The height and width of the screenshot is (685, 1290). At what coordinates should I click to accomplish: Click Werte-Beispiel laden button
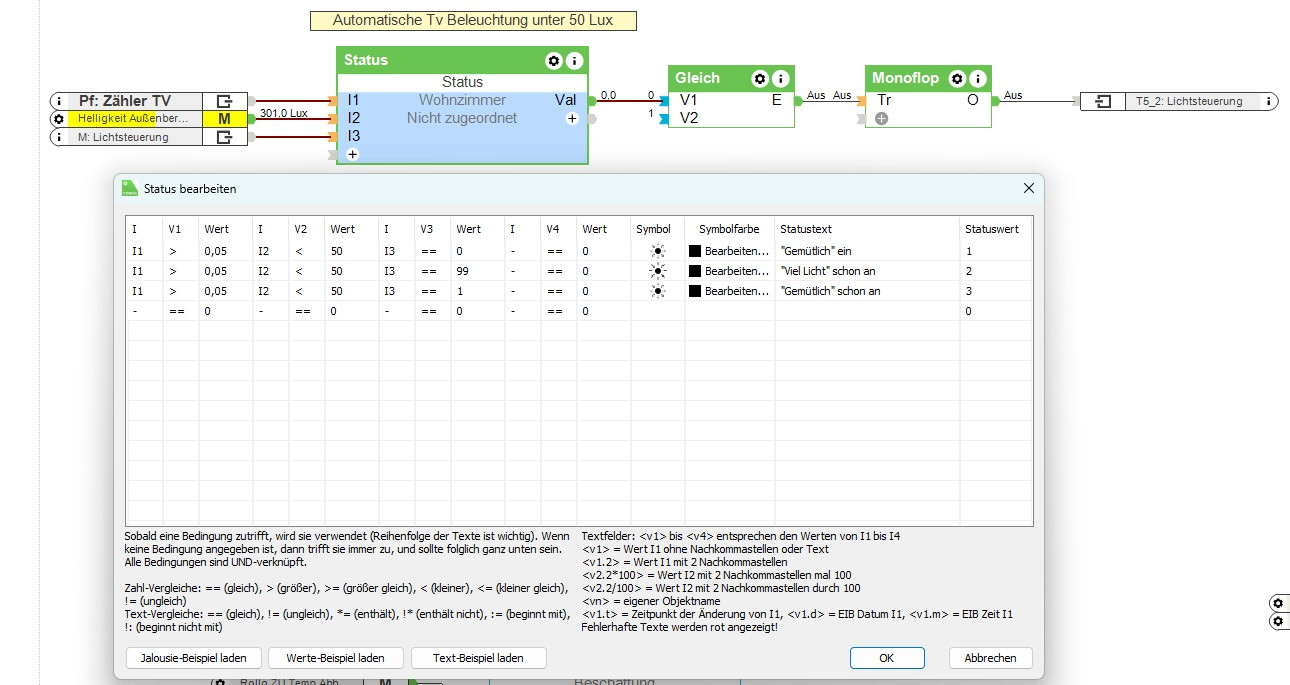[336, 658]
